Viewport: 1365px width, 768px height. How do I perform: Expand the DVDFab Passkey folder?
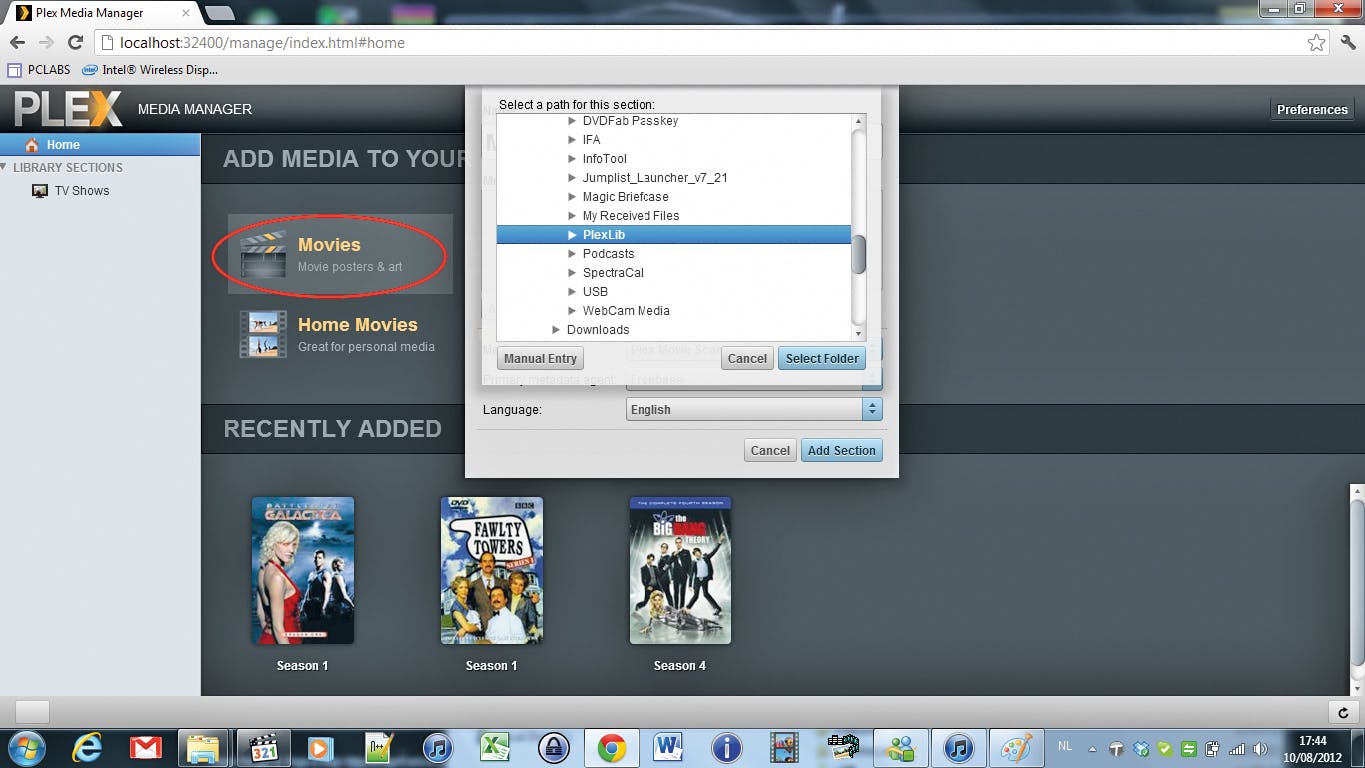tap(572, 121)
